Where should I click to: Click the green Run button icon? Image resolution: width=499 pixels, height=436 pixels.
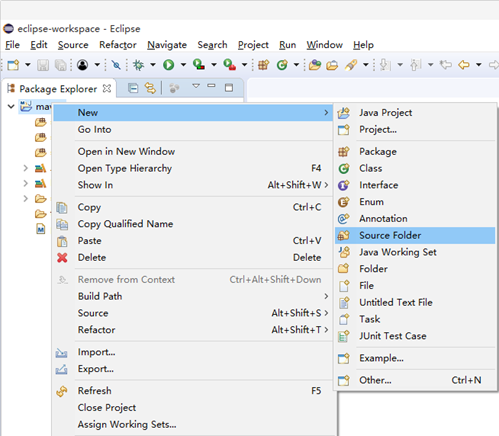click(x=169, y=65)
